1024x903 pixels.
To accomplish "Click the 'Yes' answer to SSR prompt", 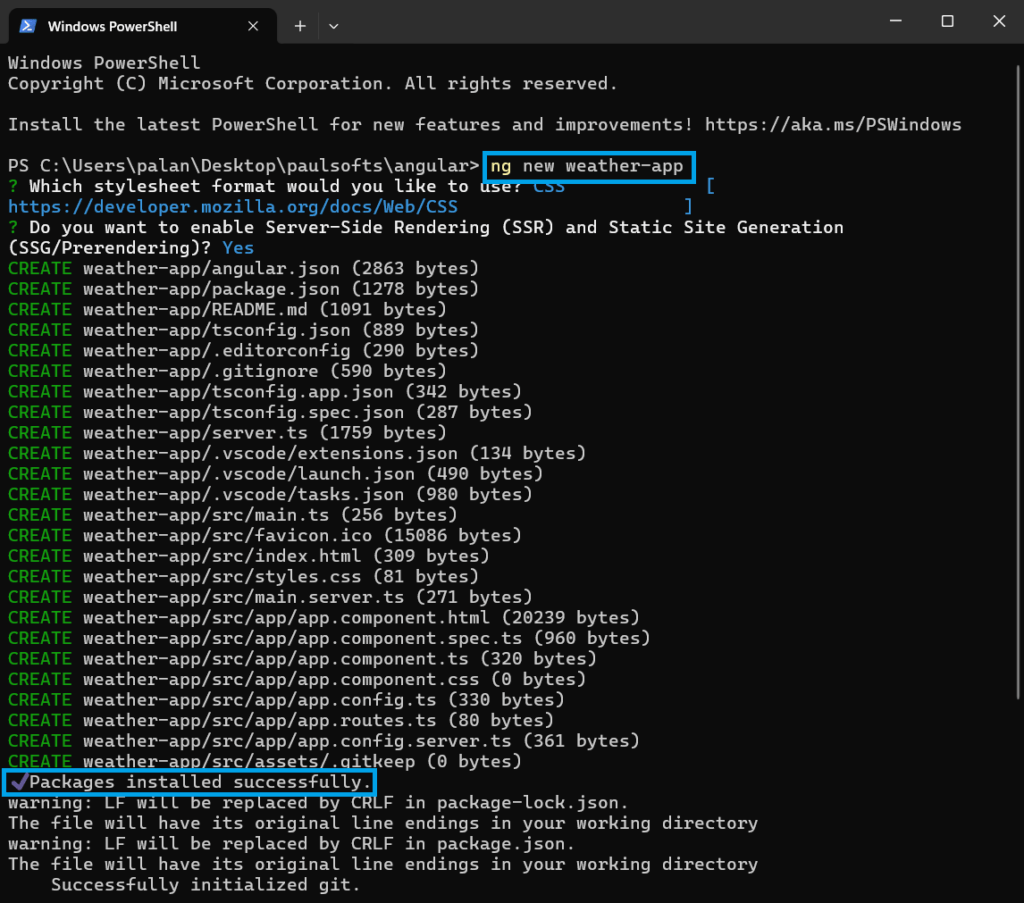I will pos(238,248).
